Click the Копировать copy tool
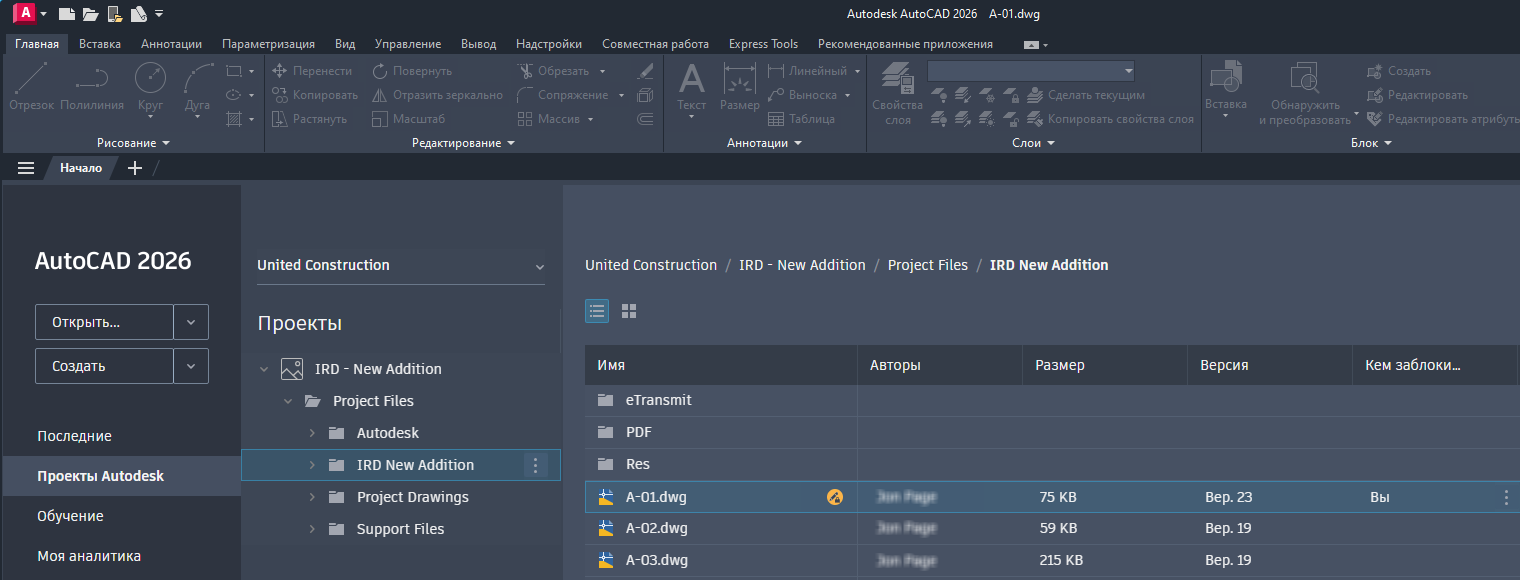The width and height of the screenshot is (1520, 580). [314, 95]
